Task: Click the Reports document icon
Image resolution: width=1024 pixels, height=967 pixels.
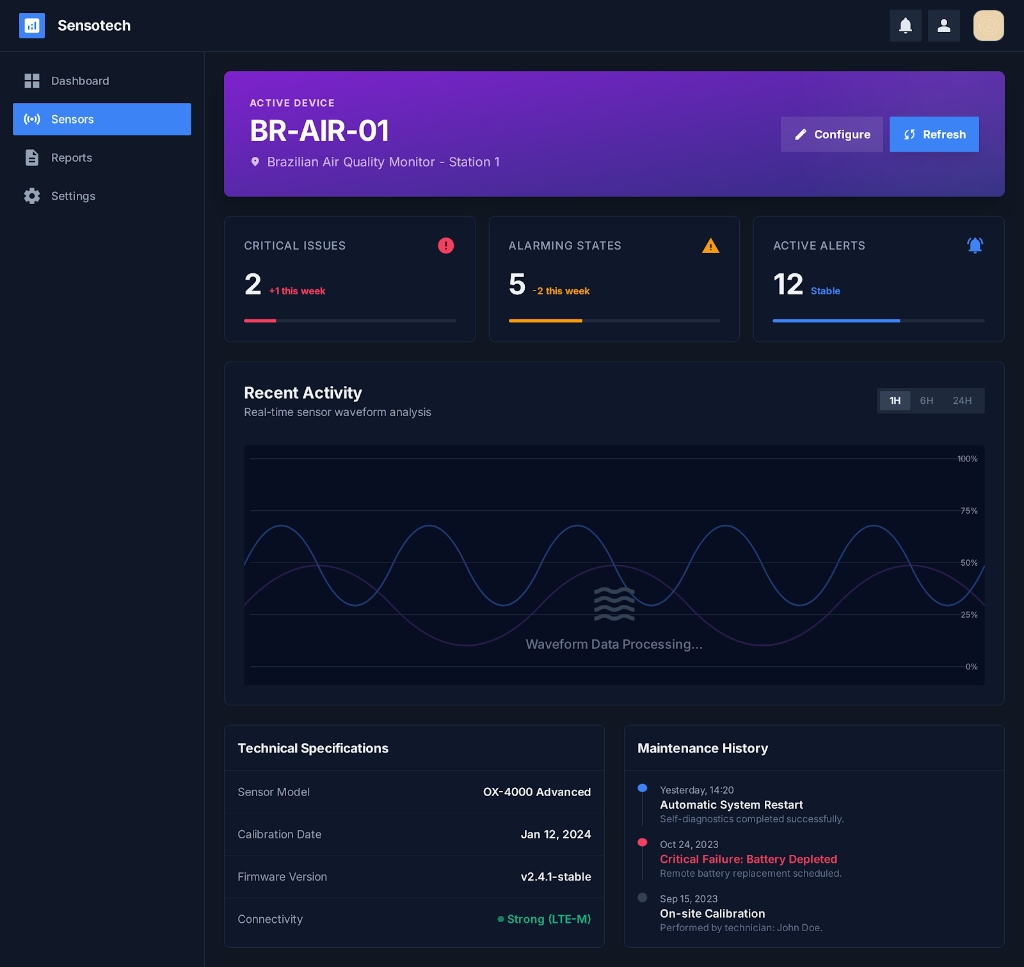Action: pyautogui.click(x=32, y=157)
